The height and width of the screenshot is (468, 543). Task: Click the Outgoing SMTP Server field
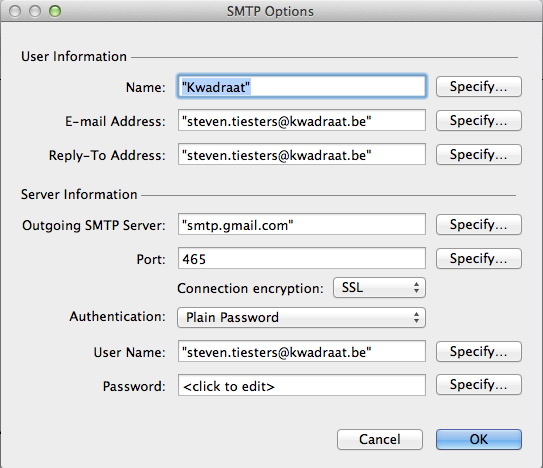coord(302,224)
